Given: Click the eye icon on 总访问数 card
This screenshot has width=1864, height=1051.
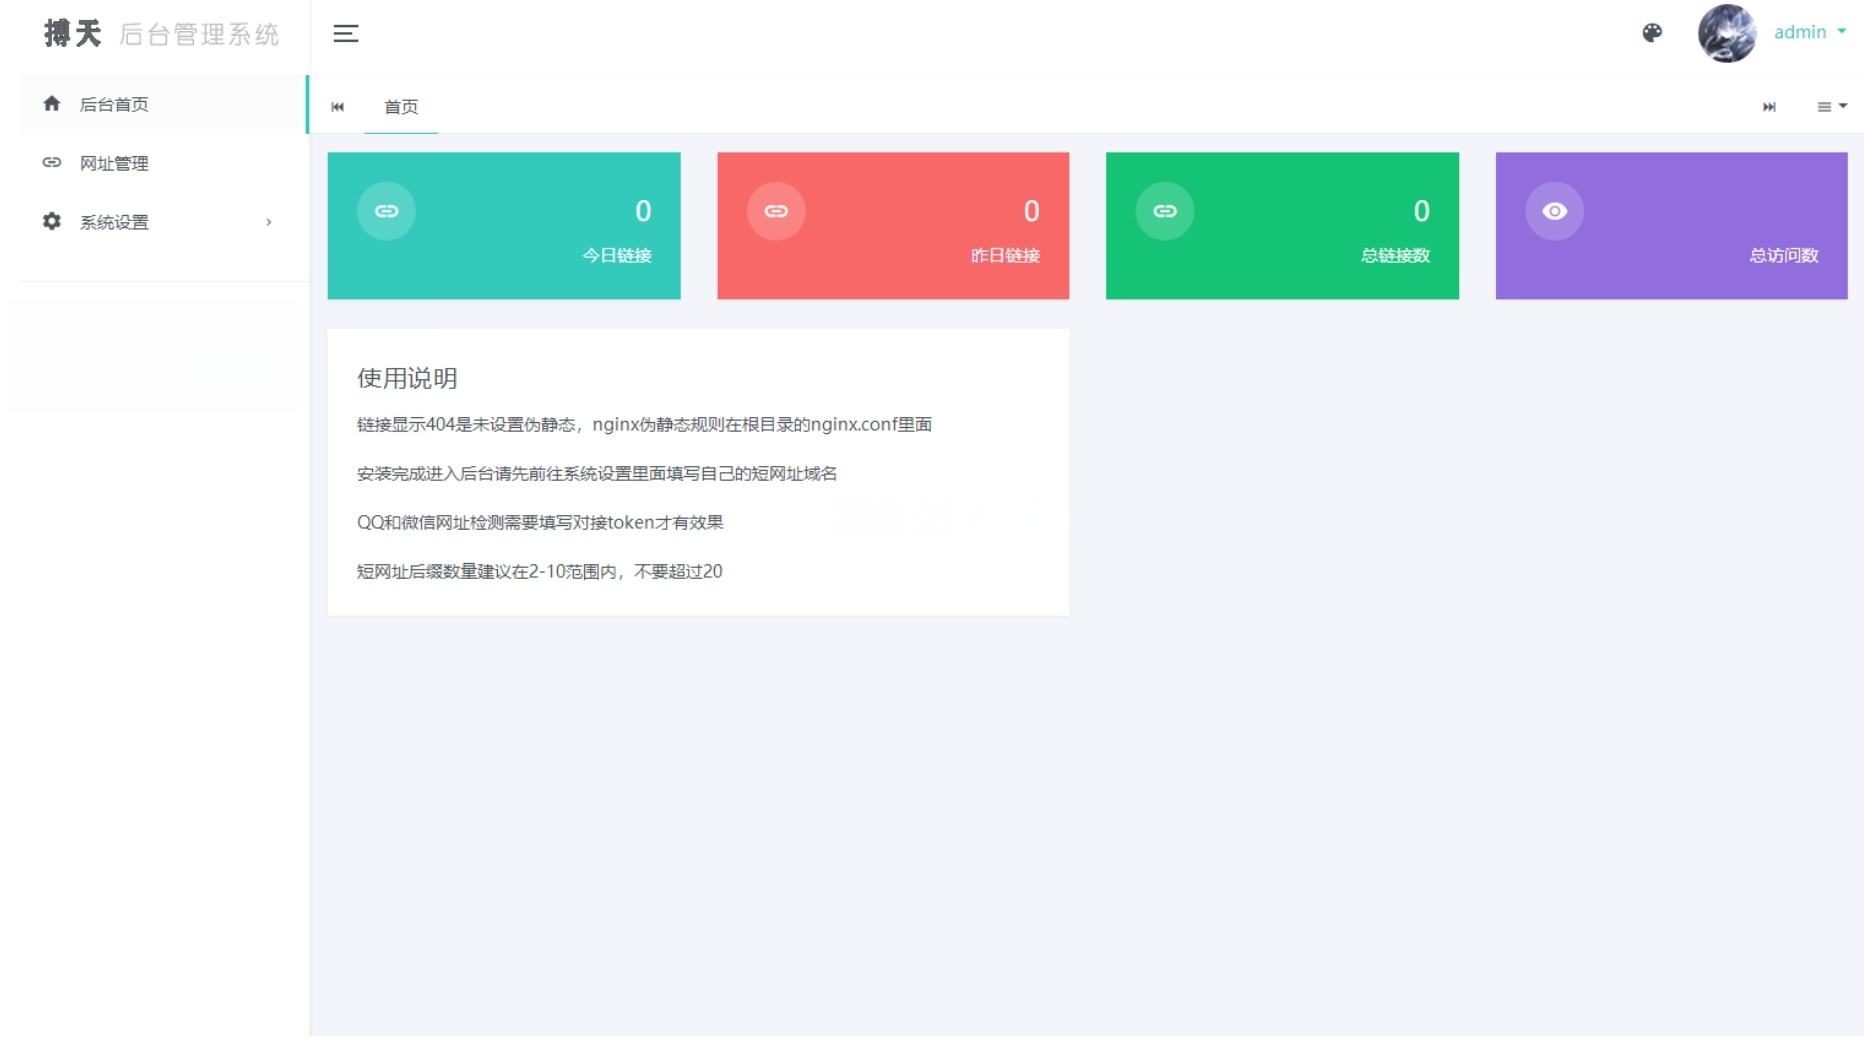Looking at the screenshot, I should tap(1554, 211).
